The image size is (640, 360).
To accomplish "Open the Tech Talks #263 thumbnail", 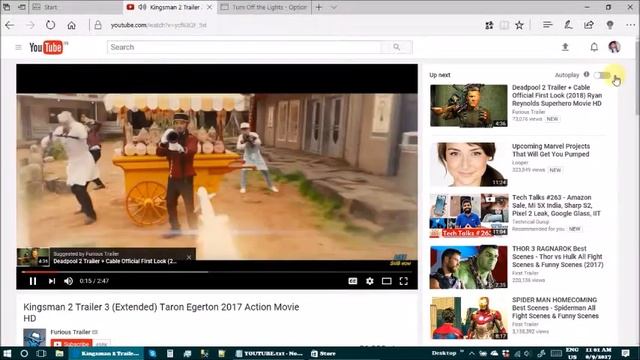I will pos(469,215).
